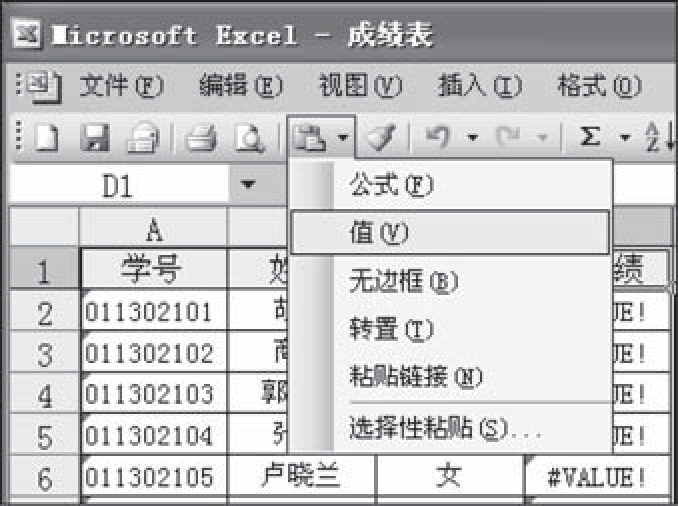Open the 格式(O) menu

click(x=600, y=85)
